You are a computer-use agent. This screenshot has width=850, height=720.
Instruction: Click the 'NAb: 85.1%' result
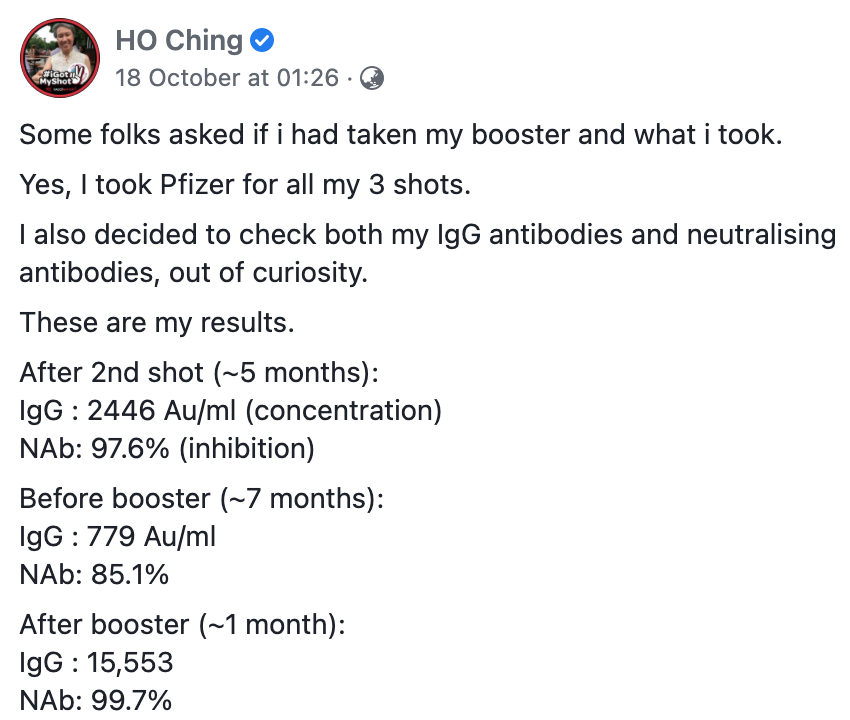(x=95, y=575)
